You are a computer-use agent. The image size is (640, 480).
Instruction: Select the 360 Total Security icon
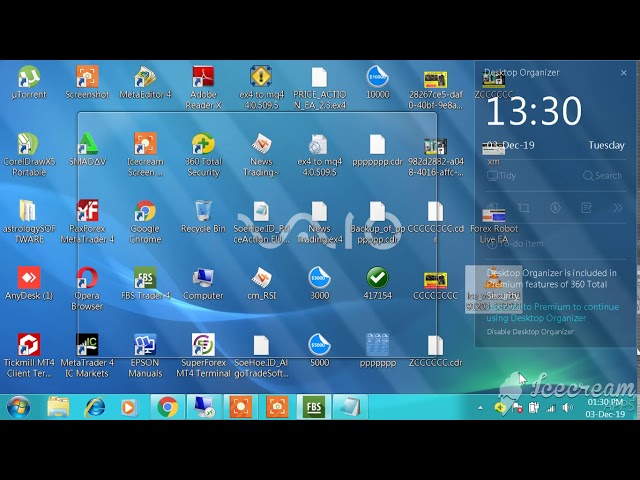click(x=203, y=145)
